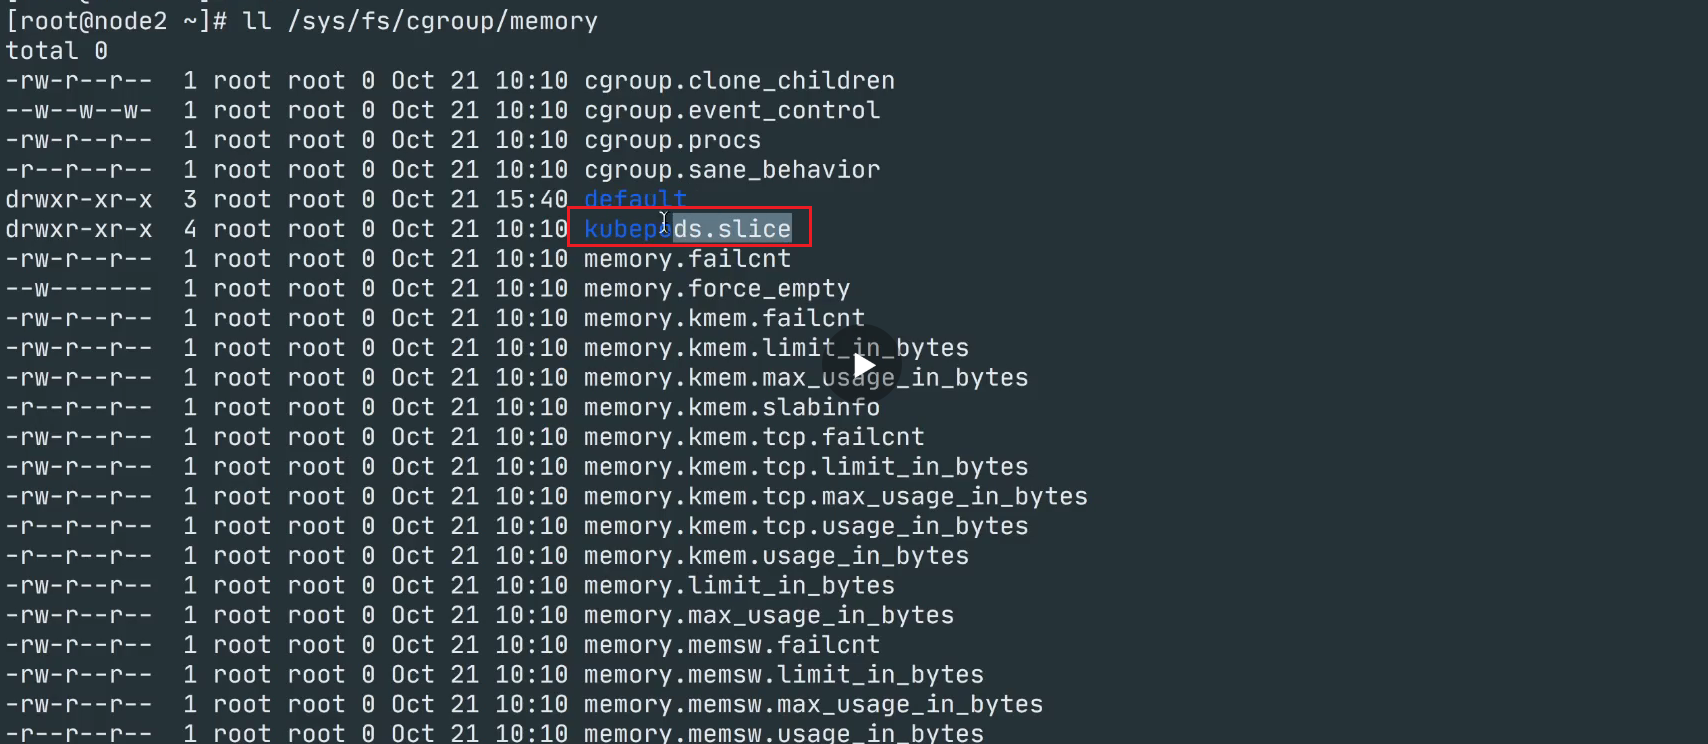
Task: Click memory.memsw.failcnt filename
Action: [732, 645]
